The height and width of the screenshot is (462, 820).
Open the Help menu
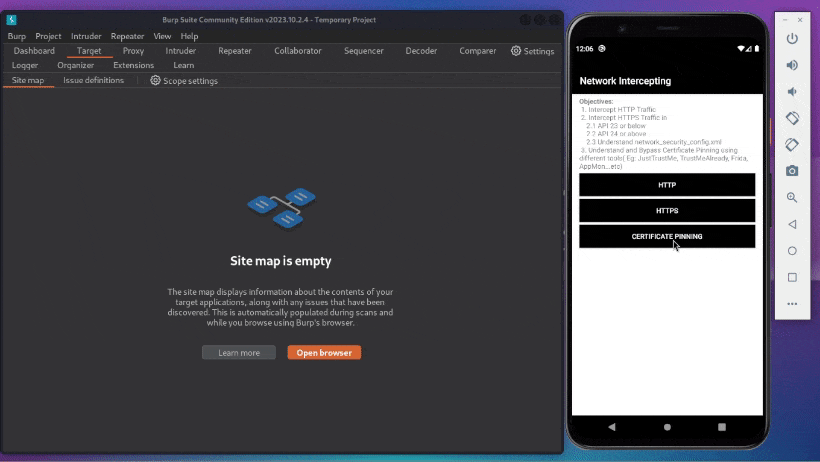click(x=189, y=36)
